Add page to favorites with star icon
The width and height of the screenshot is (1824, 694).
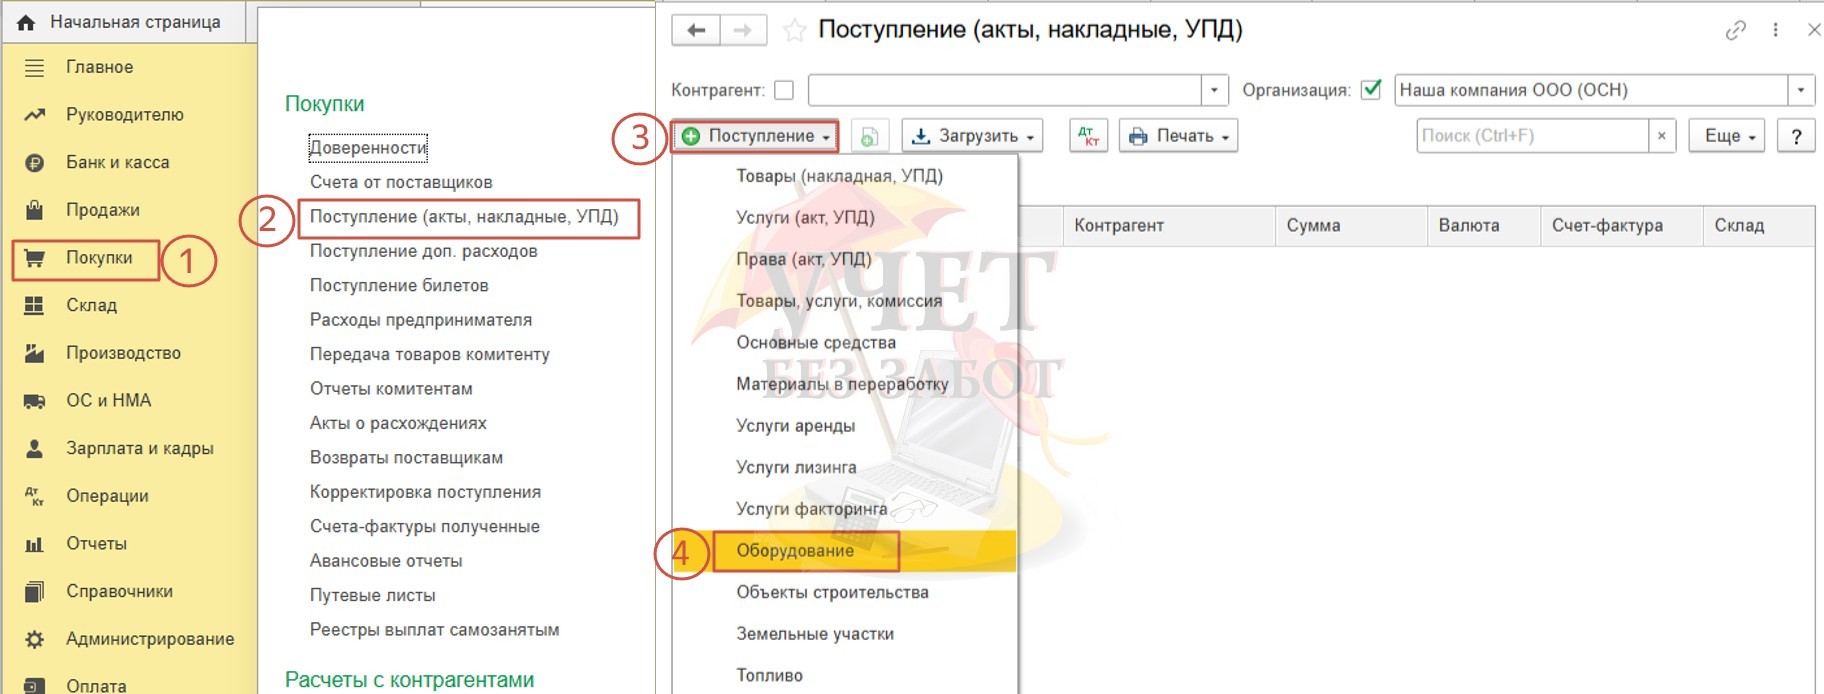click(x=794, y=31)
